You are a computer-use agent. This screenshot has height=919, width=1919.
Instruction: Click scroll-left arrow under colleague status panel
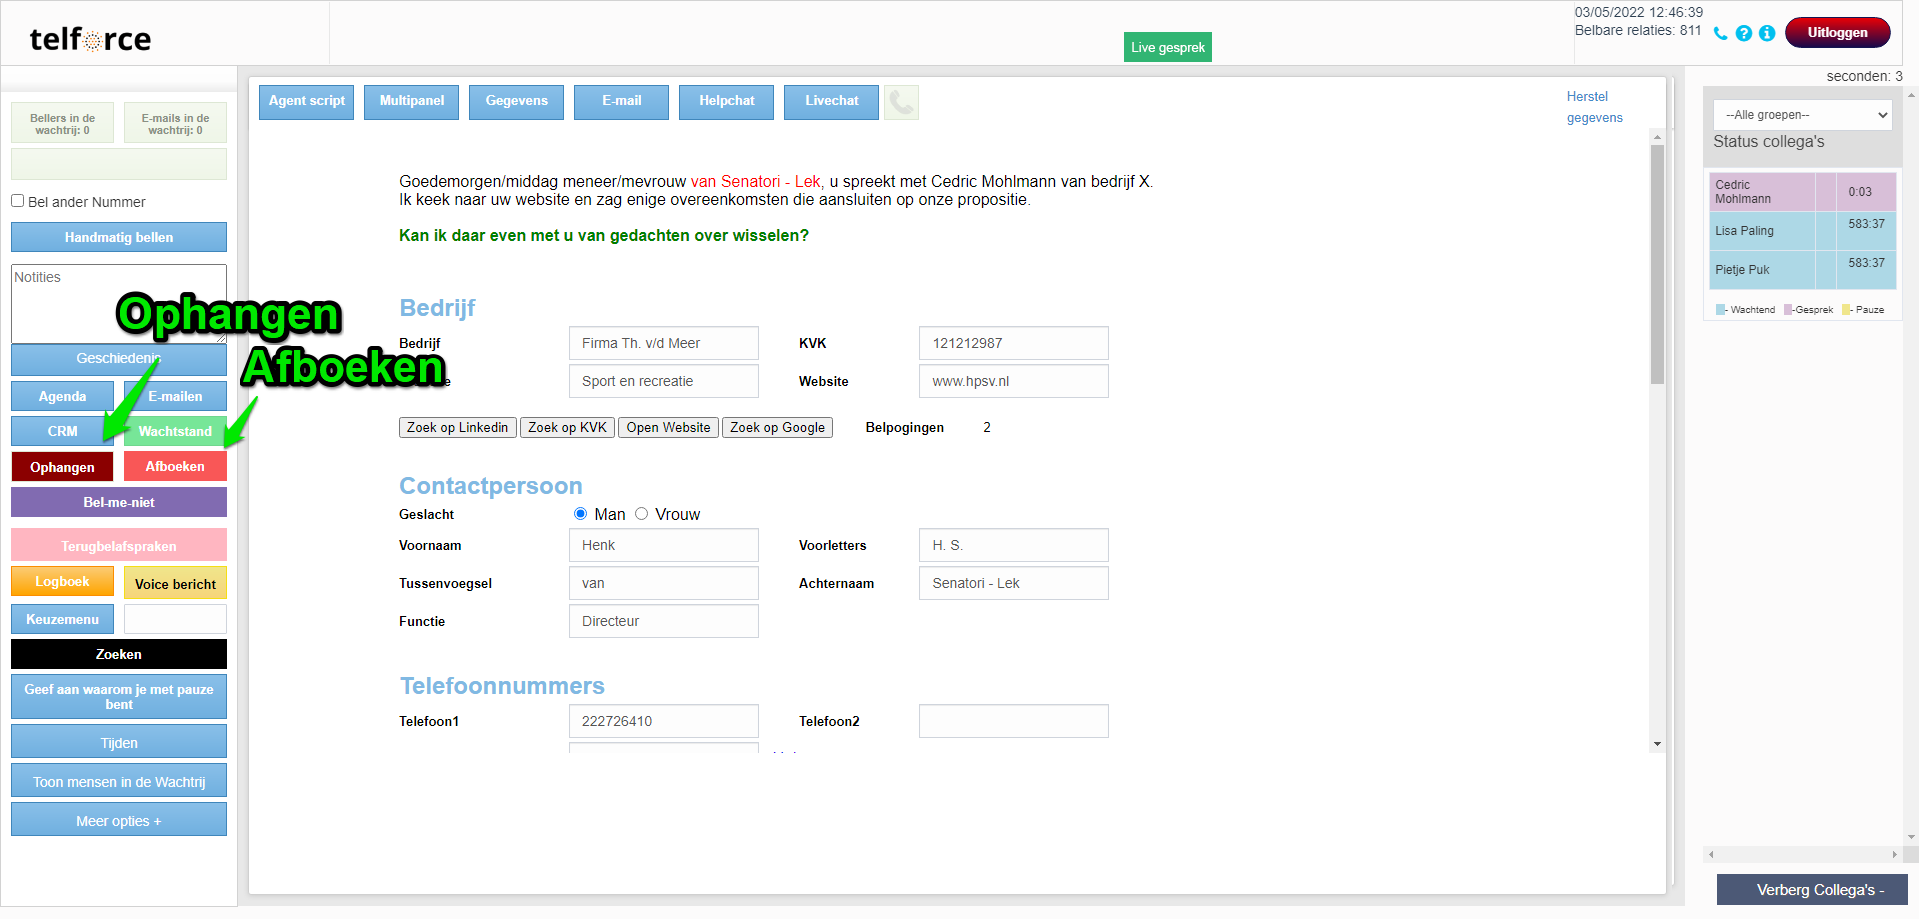click(1711, 855)
